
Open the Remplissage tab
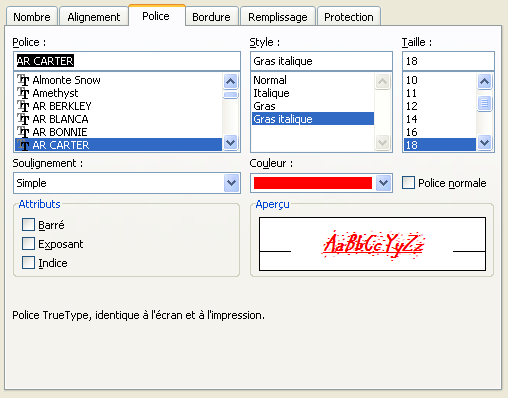(278, 16)
